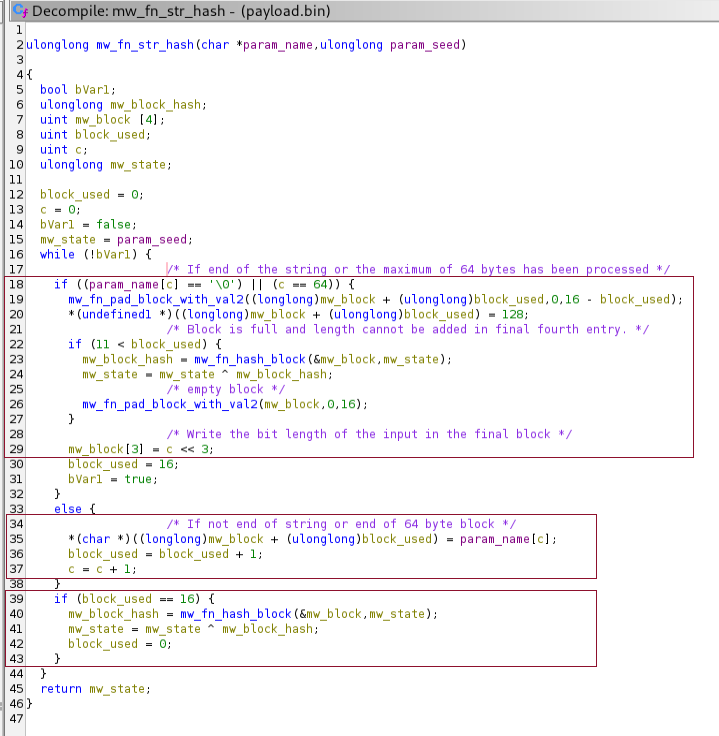This screenshot has height=736, width=719.
Task: Click the 'uint c;' declaration
Action: coord(64,150)
